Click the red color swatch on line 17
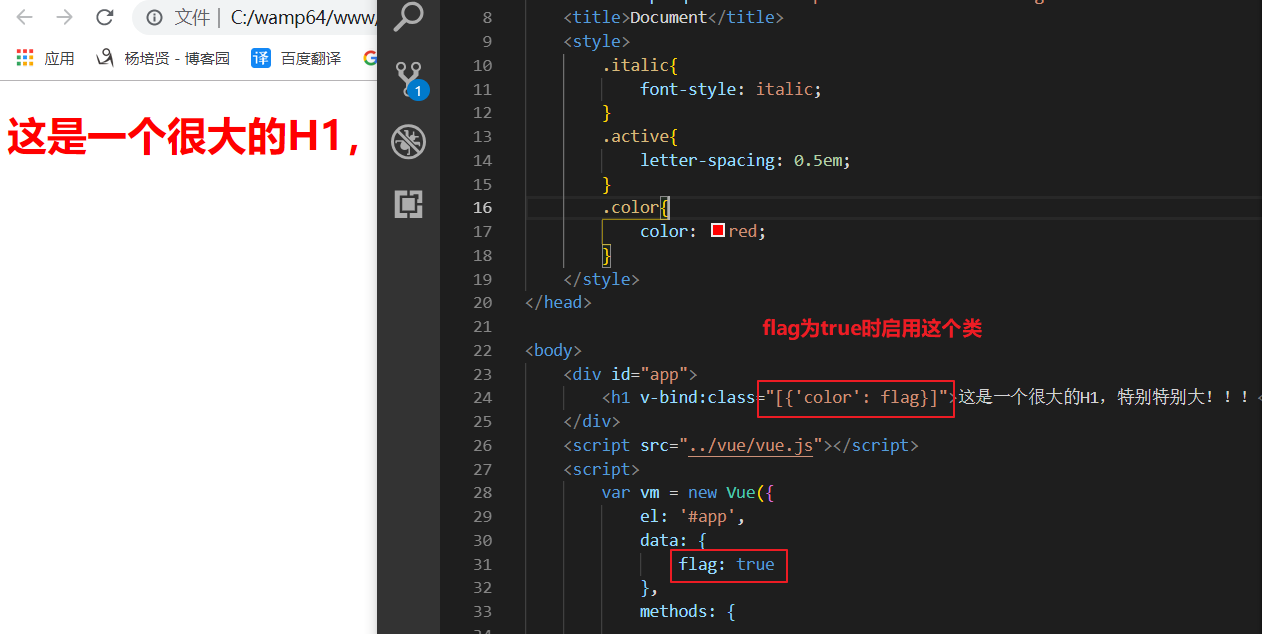The image size is (1262, 634). (x=717, y=231)
